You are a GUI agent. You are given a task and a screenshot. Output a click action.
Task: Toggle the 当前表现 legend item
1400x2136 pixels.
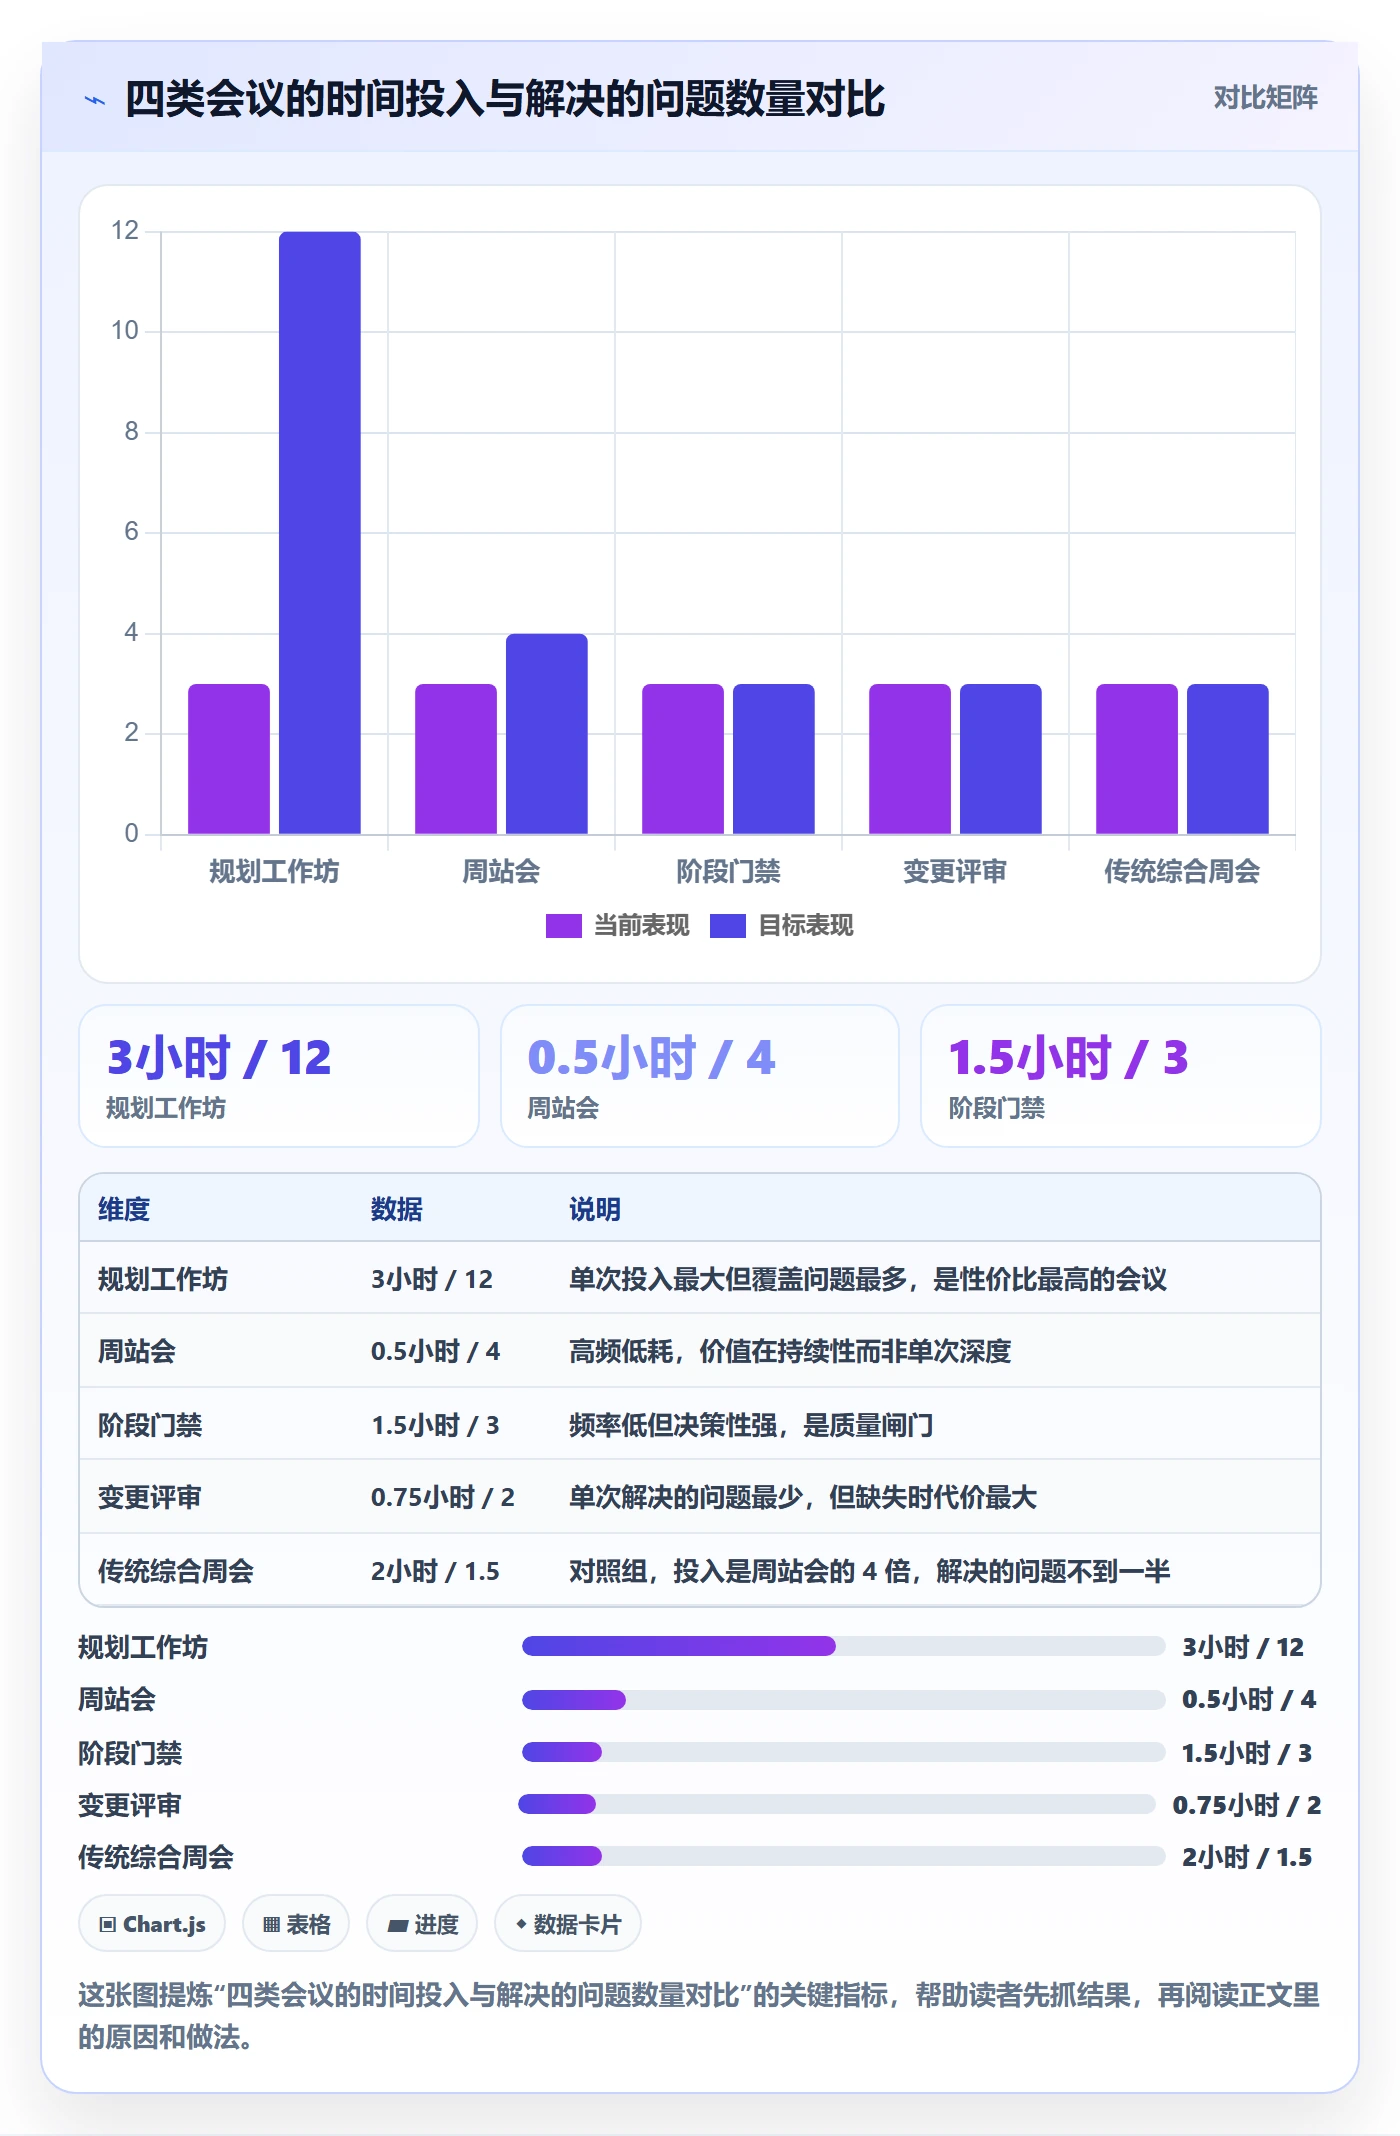617,926
